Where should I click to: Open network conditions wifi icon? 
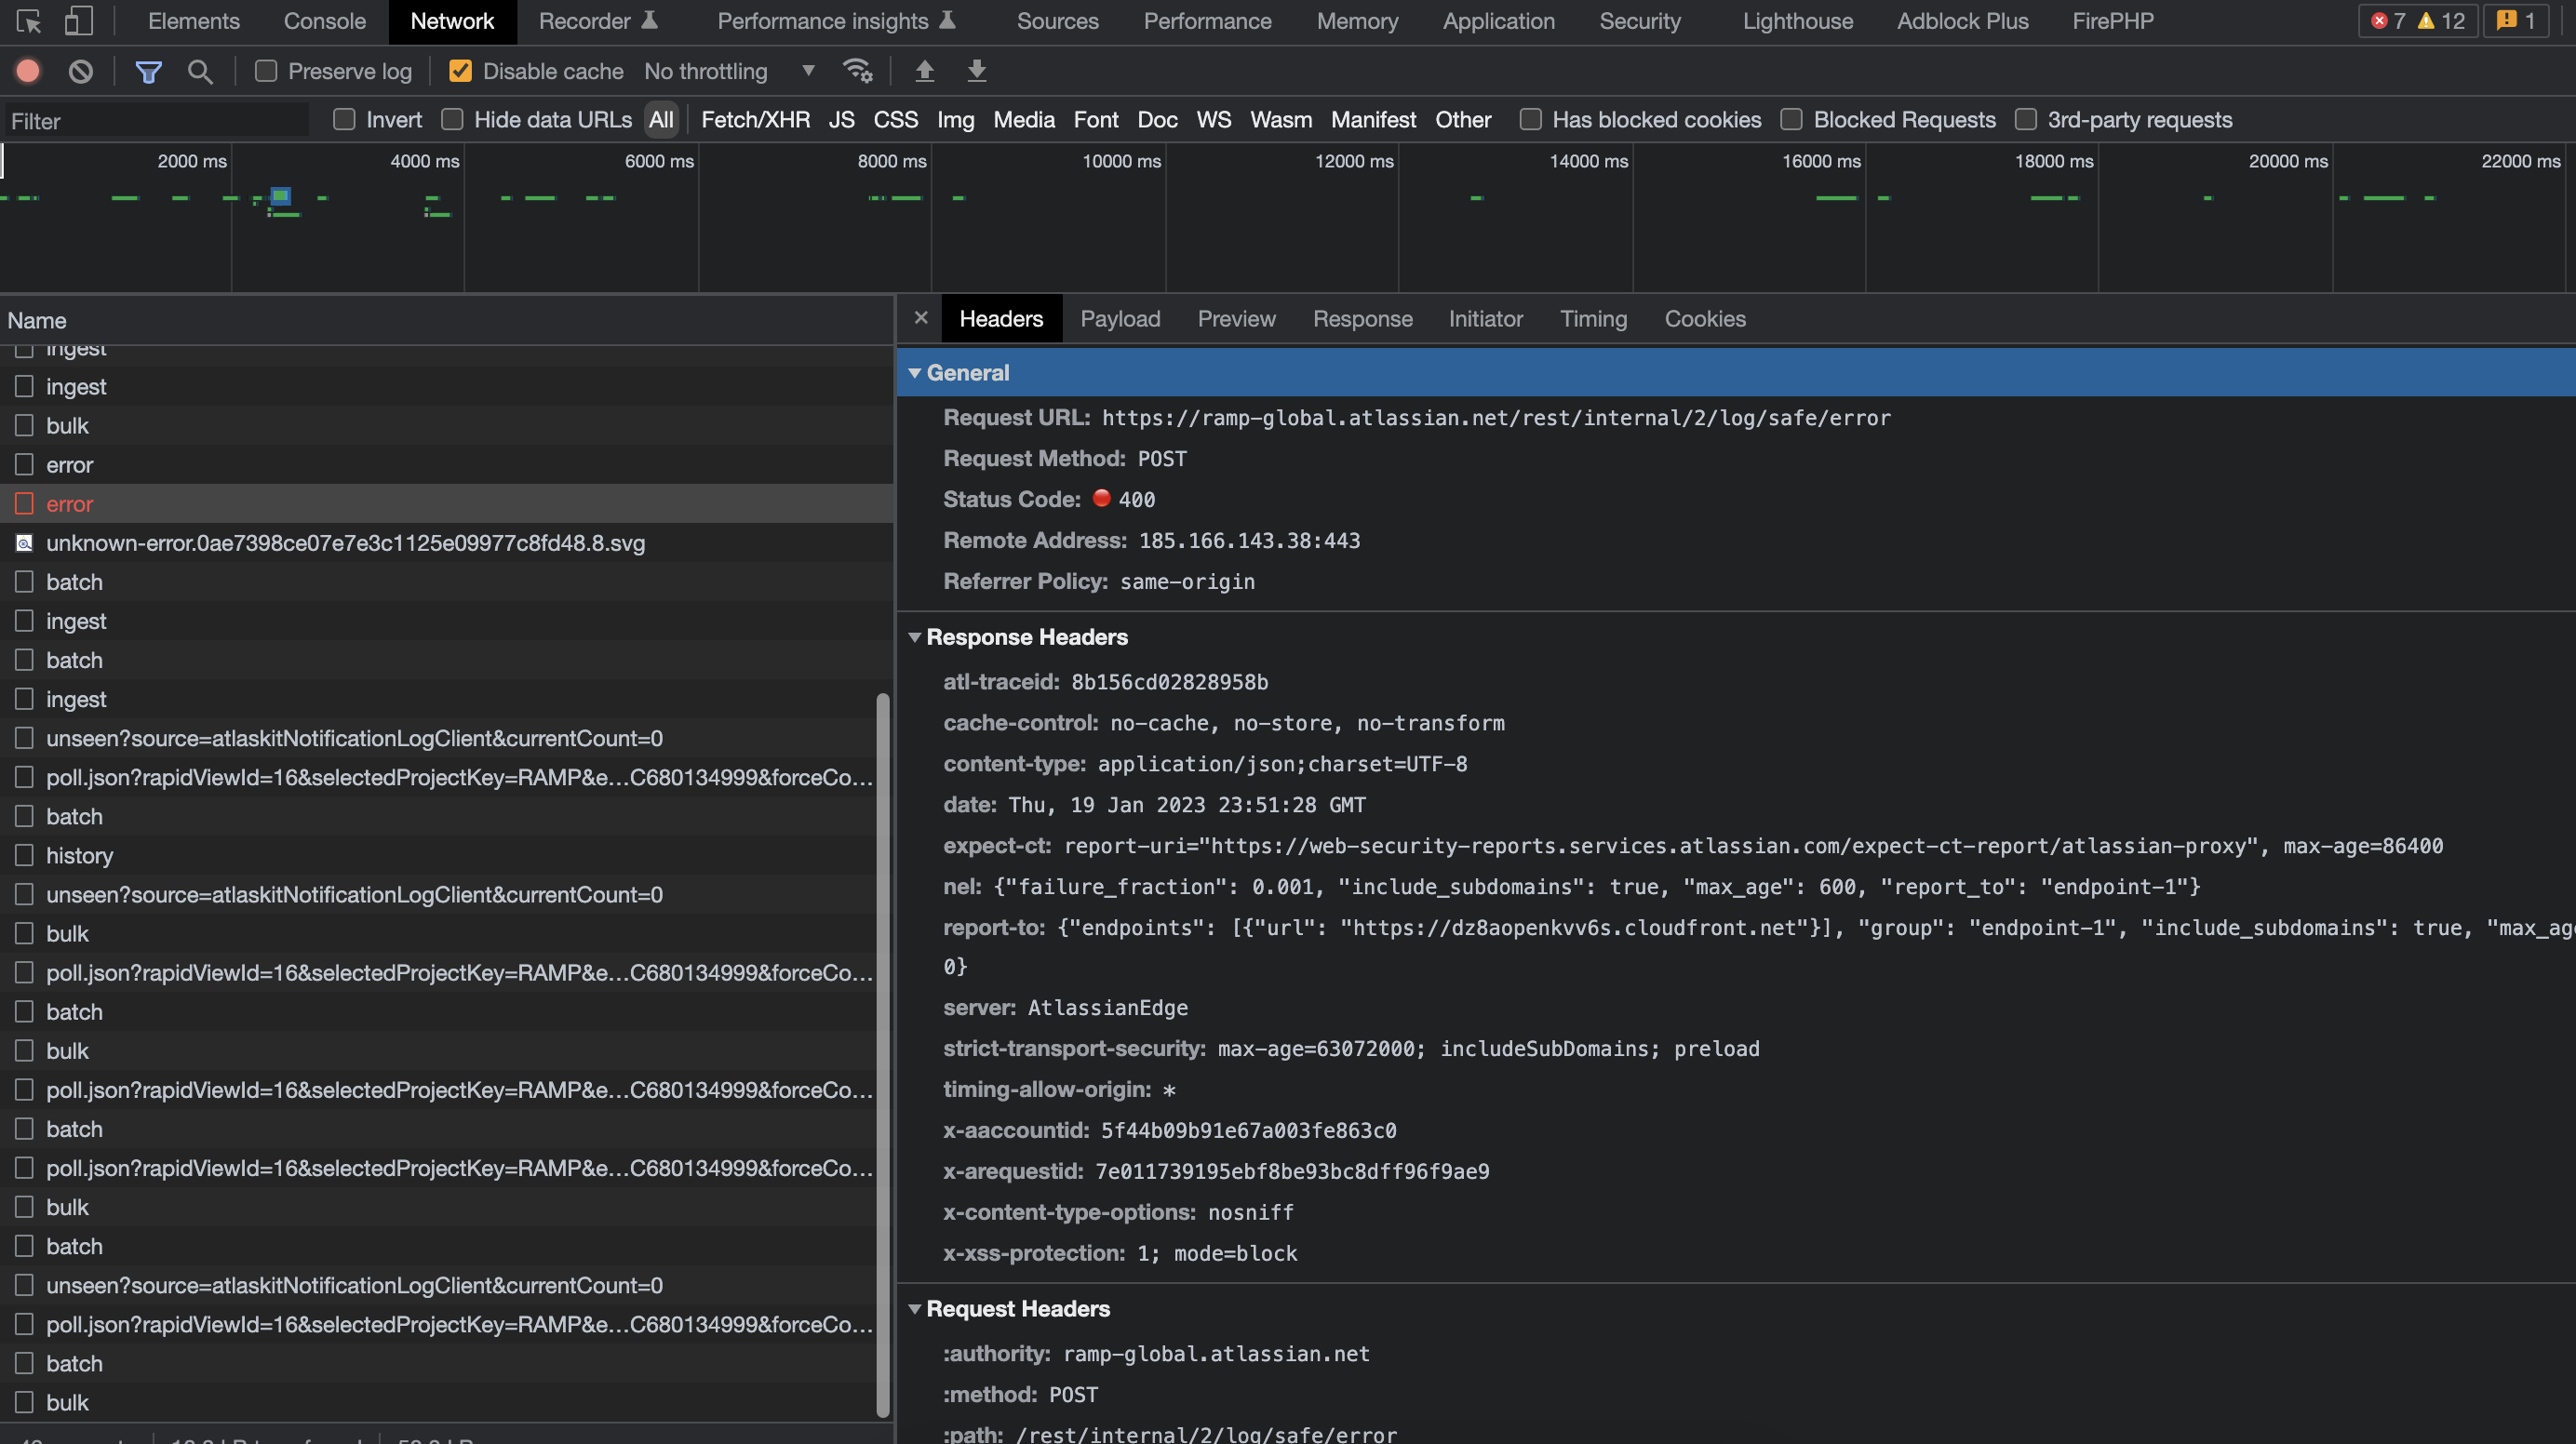tap(857, 71)
